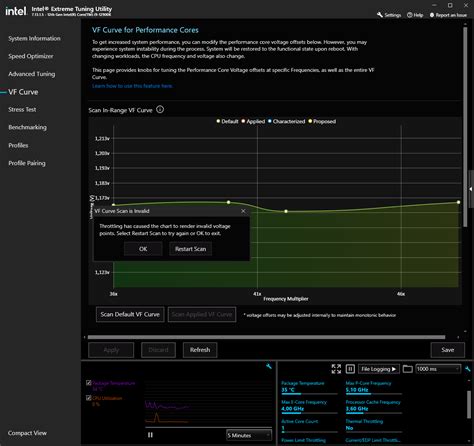Click the Discard button

158,350
